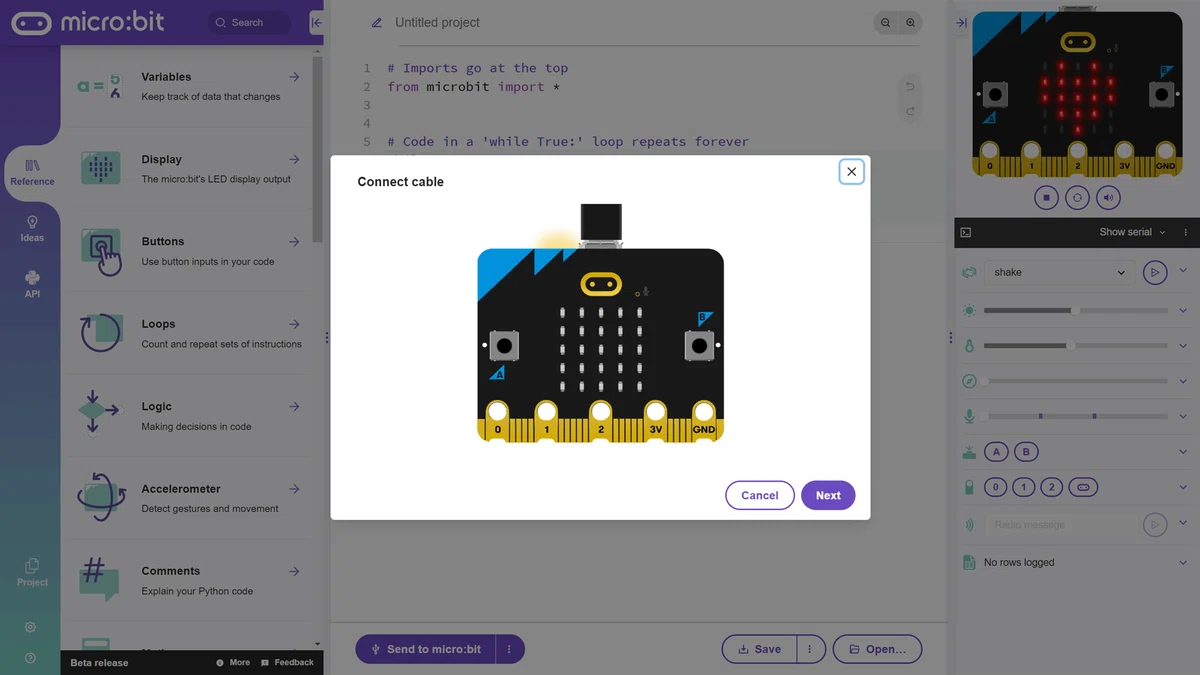Send the shake gesture play button
The image size is (1200, 675).
click(x=1155, y=272)
